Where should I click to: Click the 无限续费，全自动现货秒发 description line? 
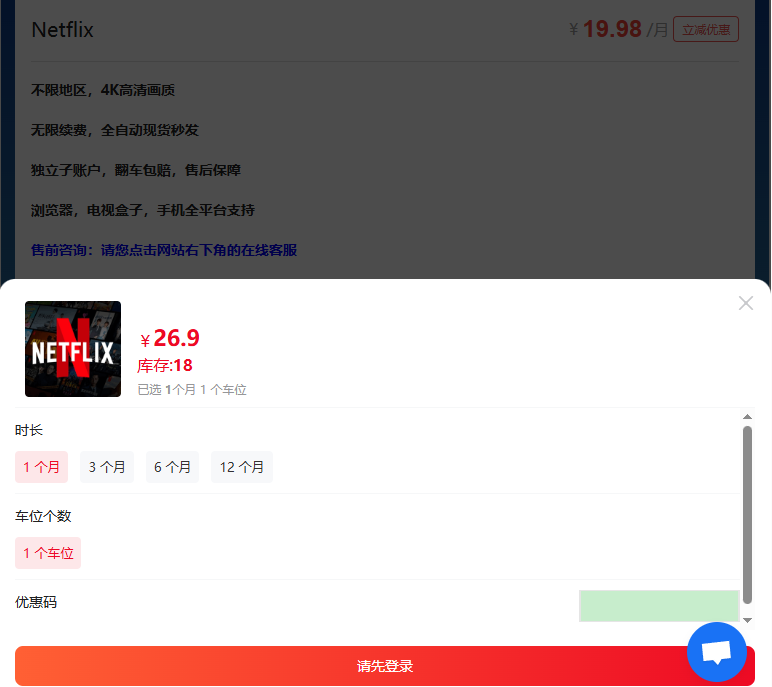[115, 130]
